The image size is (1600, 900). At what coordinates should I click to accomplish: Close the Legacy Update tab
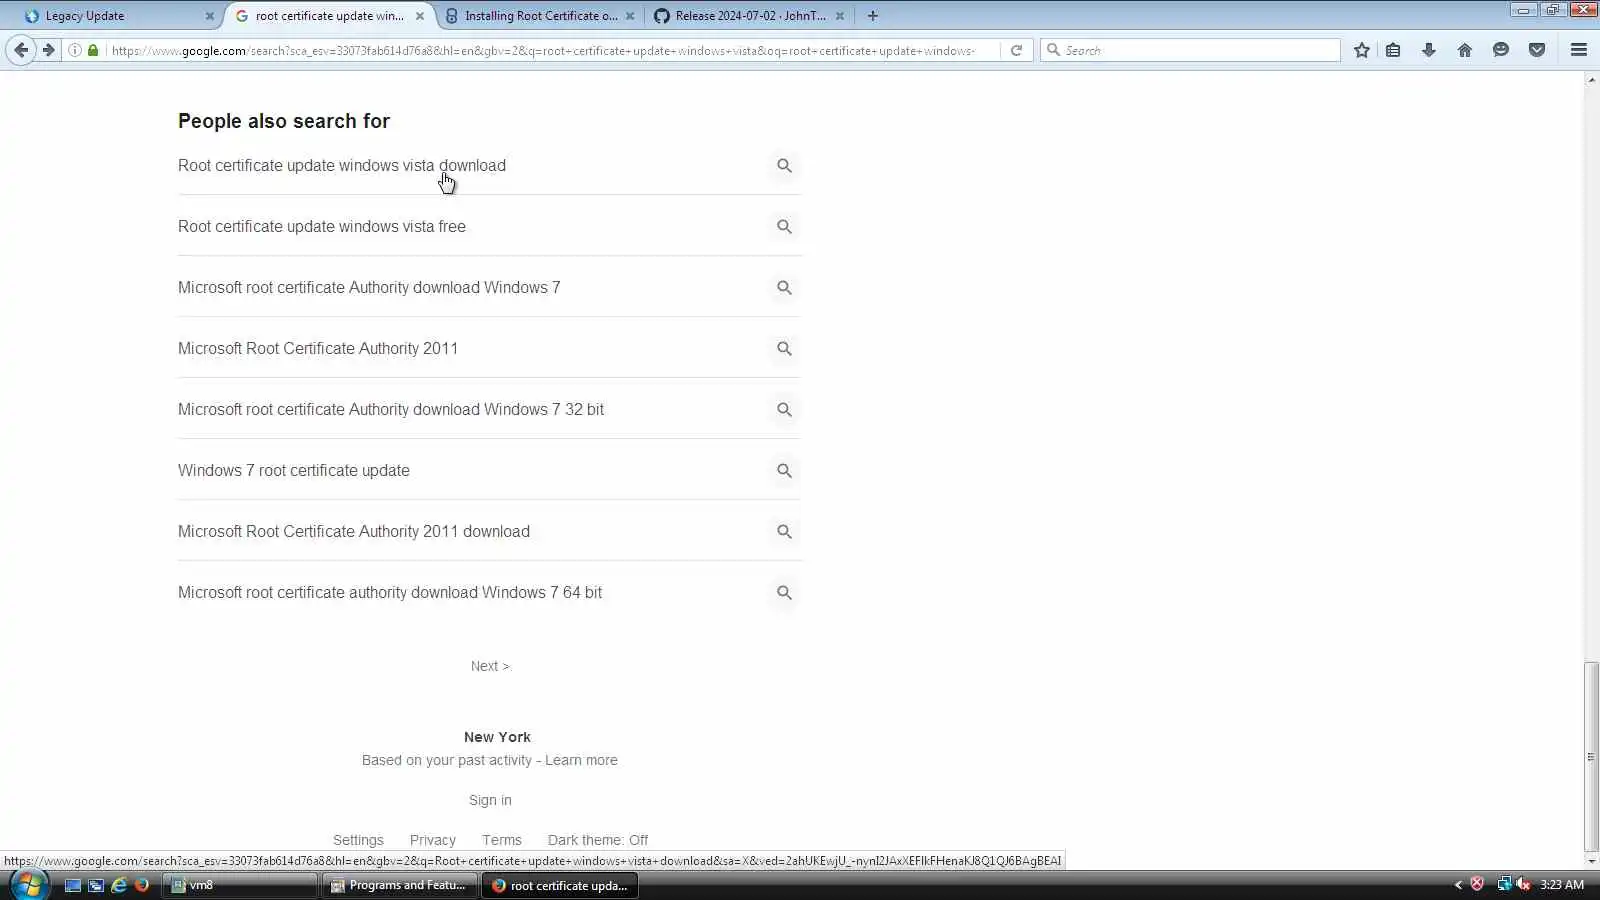pyautogui.click(x=210, y=16)
